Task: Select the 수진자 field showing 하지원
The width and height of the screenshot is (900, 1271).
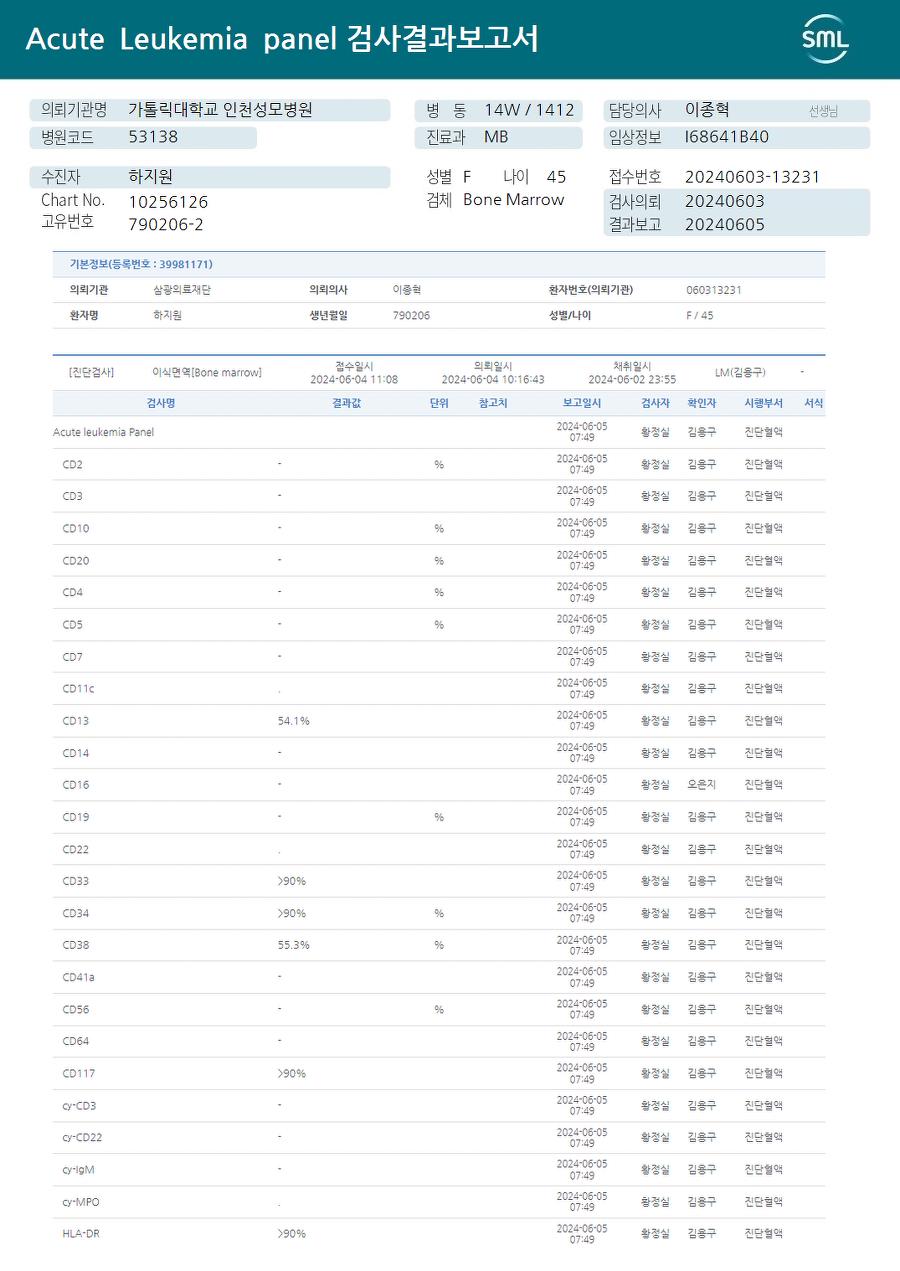Action: 151,177
